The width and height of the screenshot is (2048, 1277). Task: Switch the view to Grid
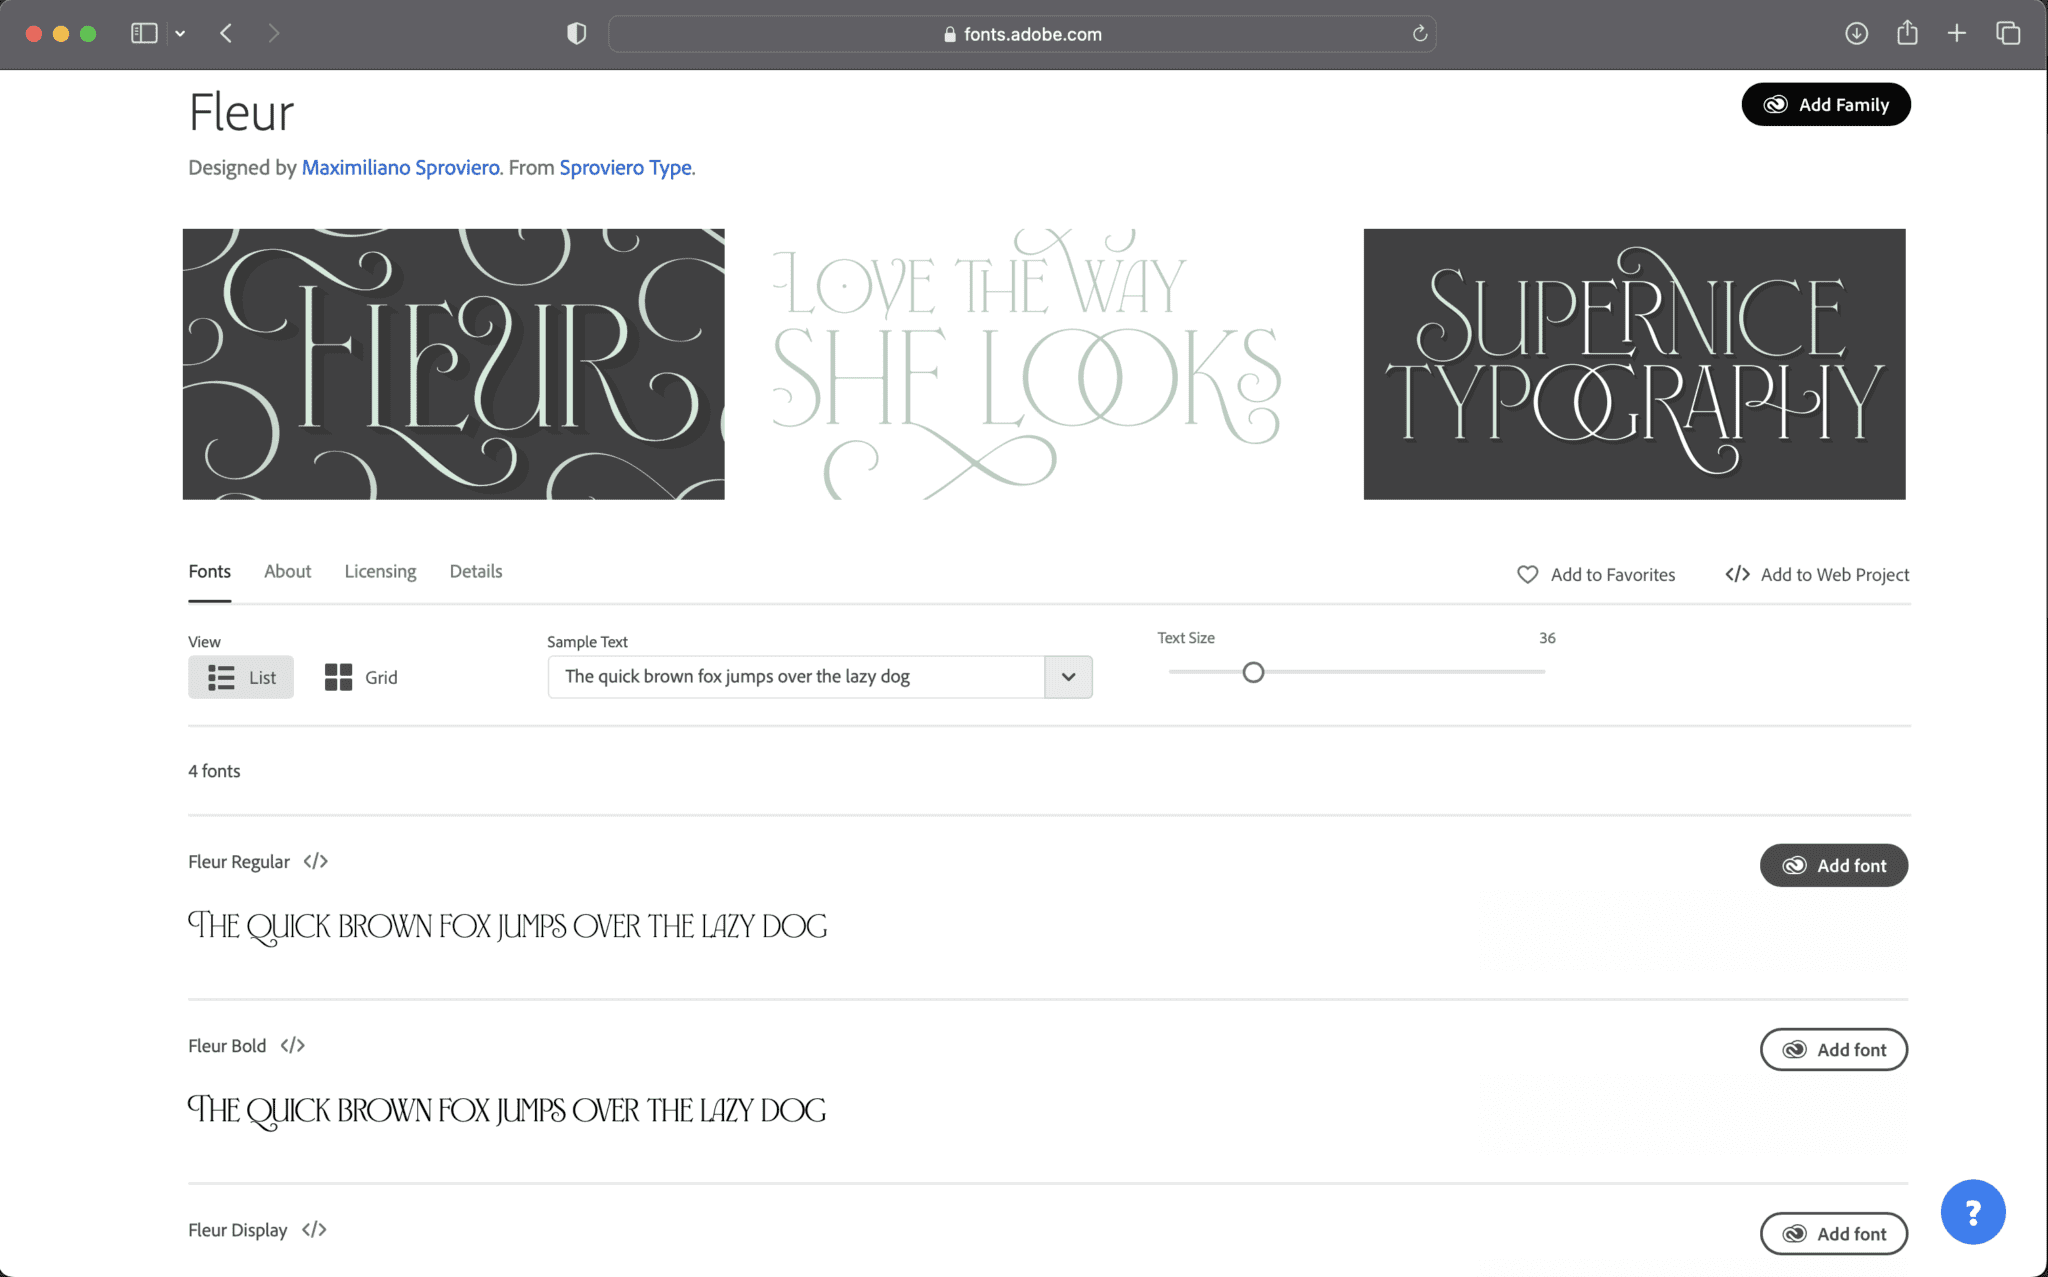(x=360, y=677)
